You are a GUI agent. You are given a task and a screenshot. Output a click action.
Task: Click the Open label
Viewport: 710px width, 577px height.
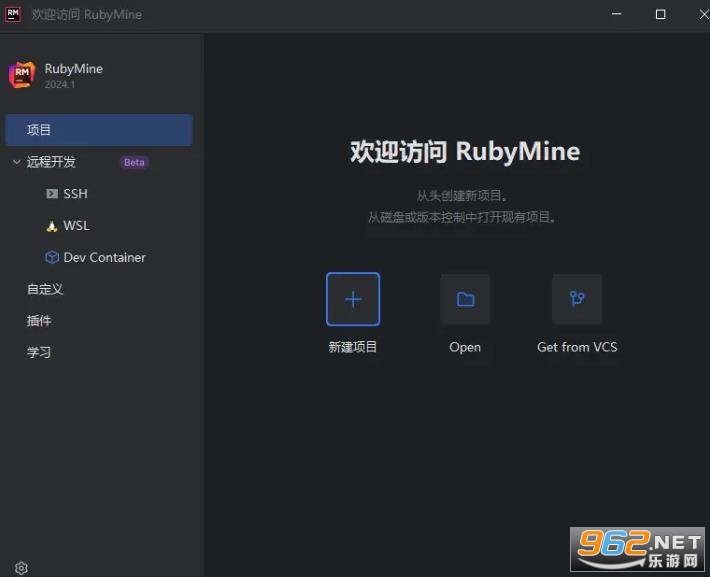465,347
